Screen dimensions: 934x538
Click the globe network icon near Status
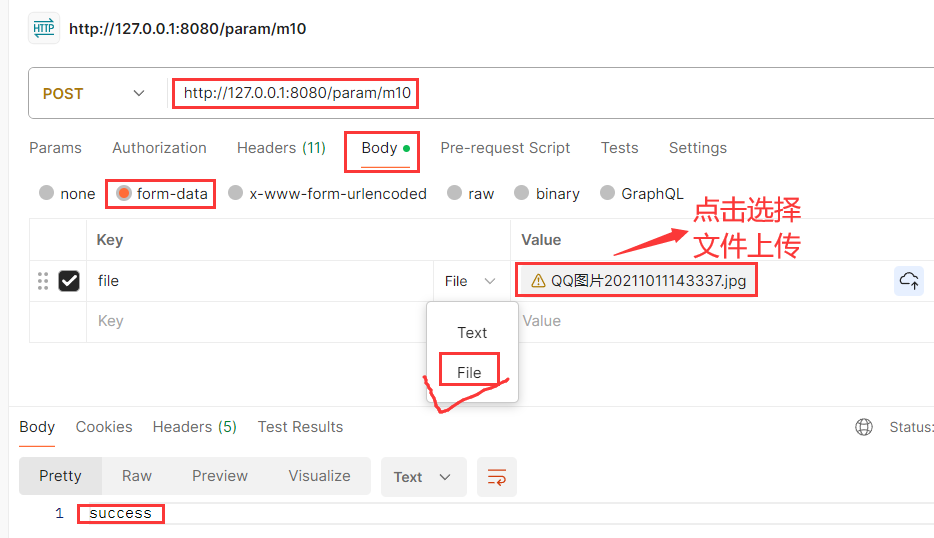point(864,427)
